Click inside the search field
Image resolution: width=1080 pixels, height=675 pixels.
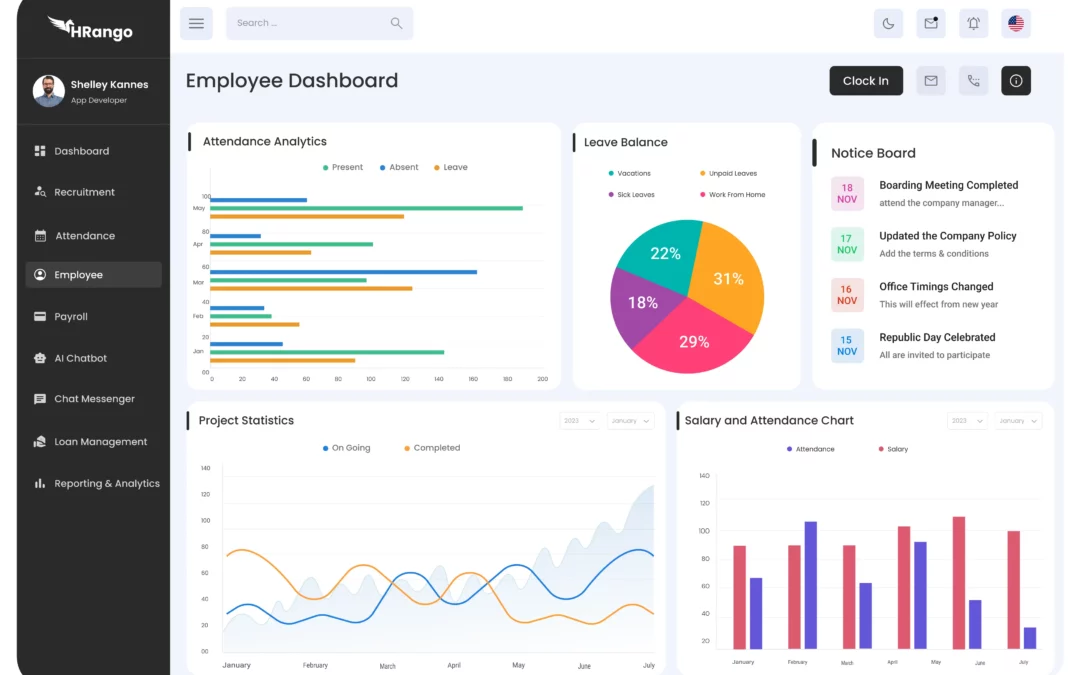coord(310,23)
